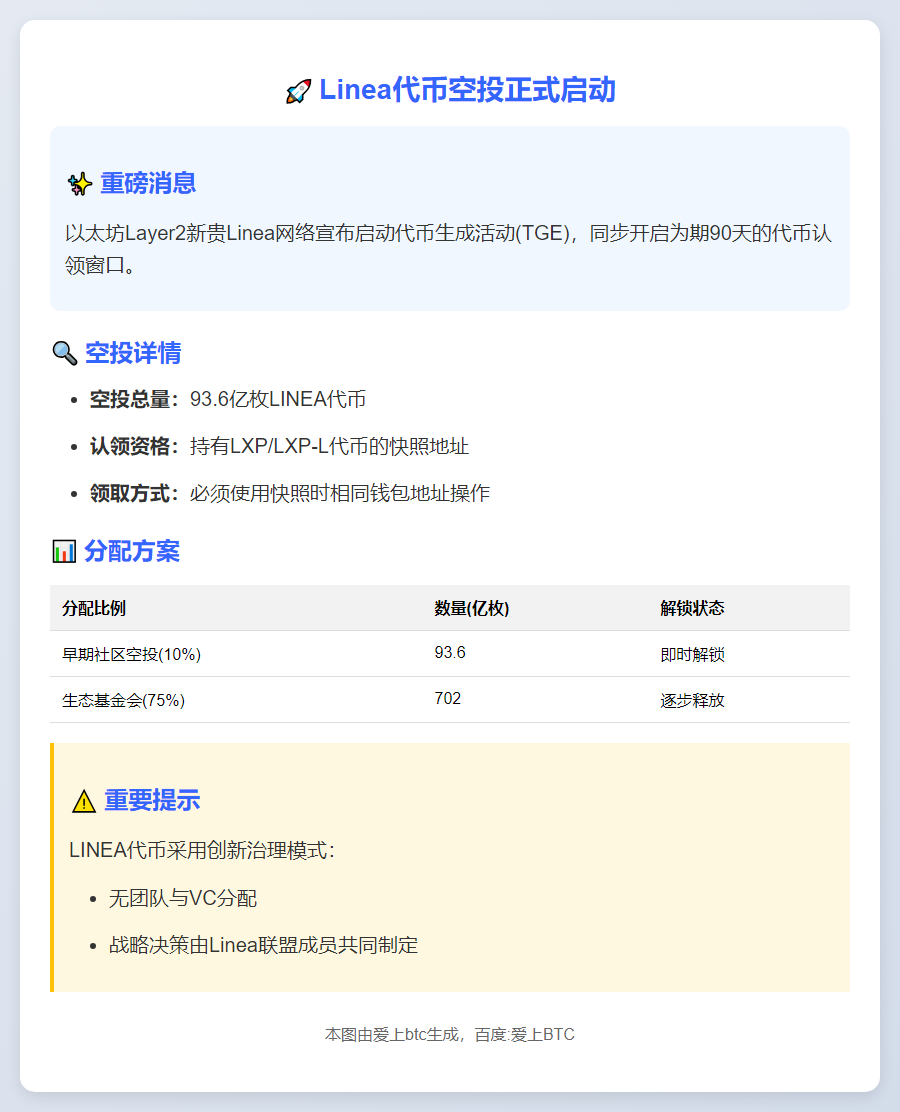Click the 即时解锁 status cell
Viewport: 900px width, 1112px height.
click(692, 655)
